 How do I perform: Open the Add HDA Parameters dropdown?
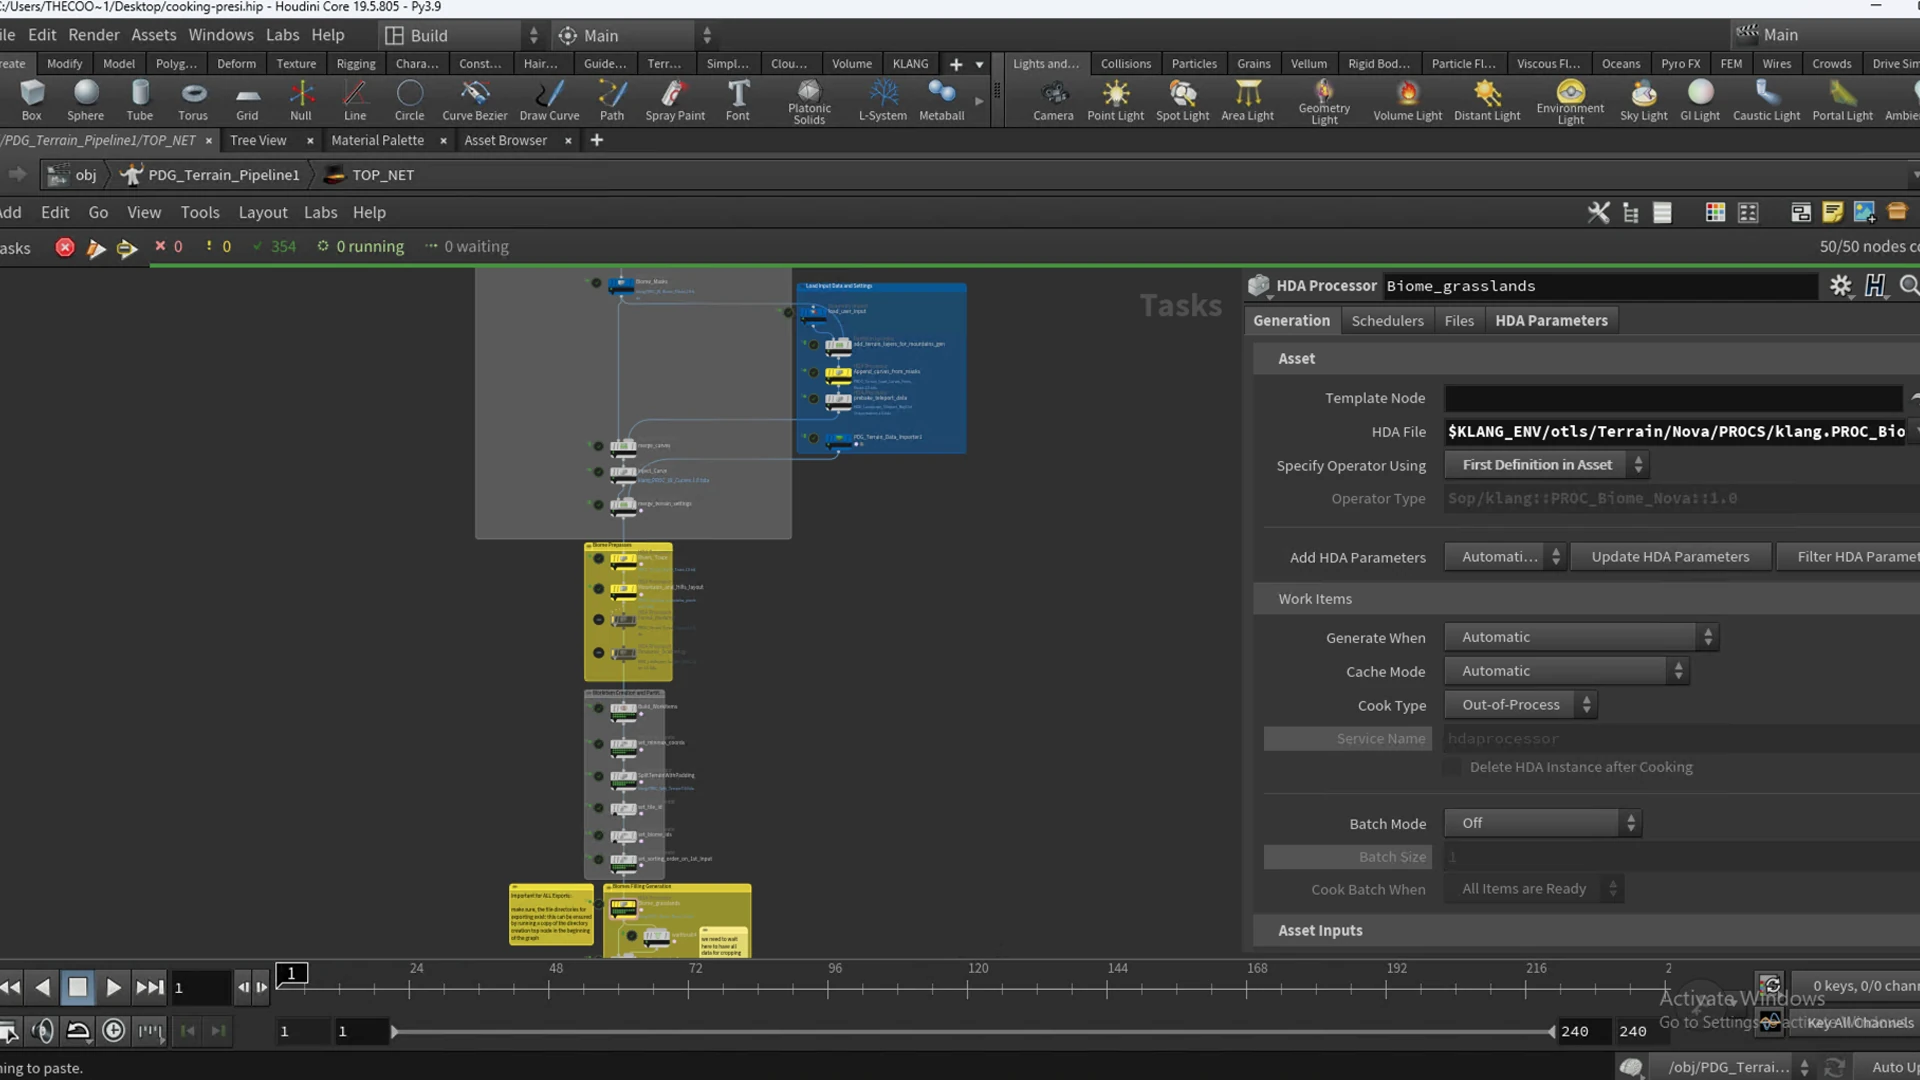pos(1505,557)
